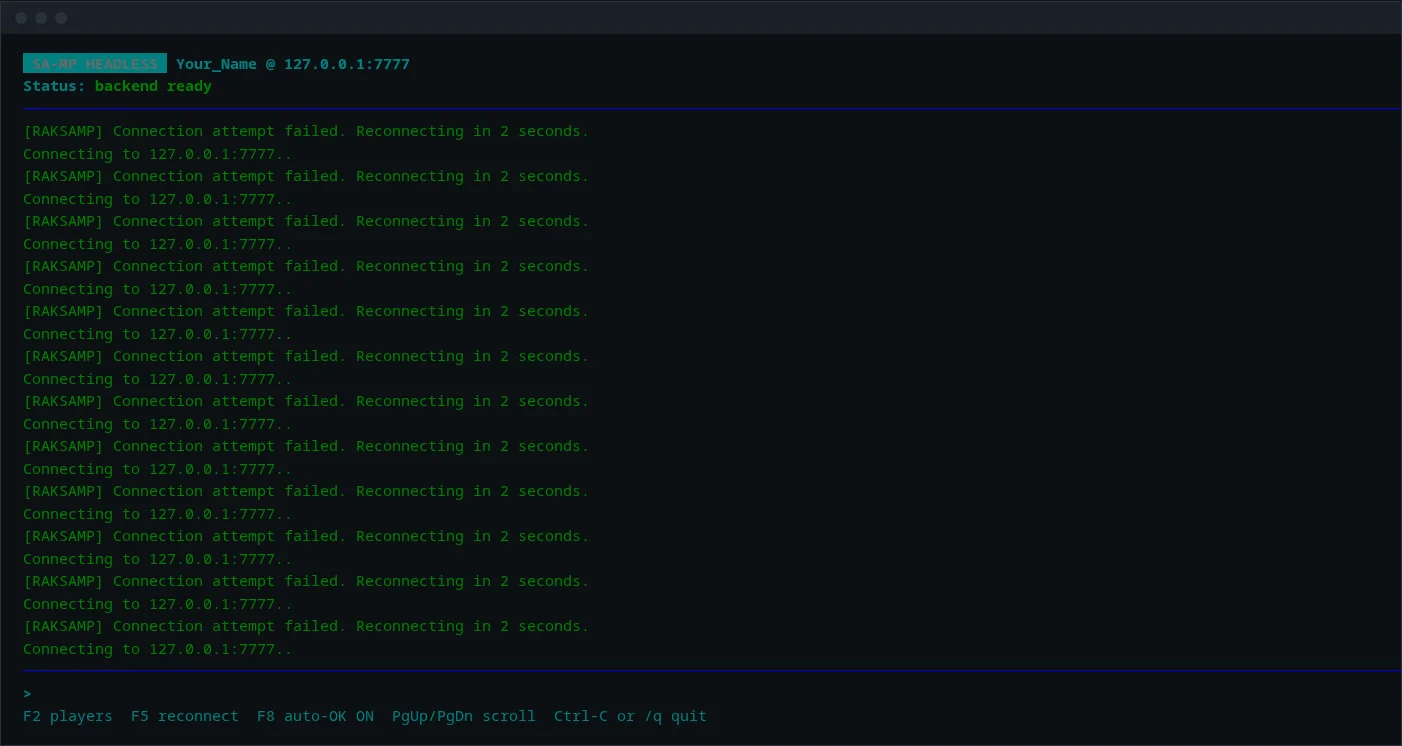This screenshot has width=1402, height=746.
Task: Select the Your_Name @ 127.0.0.1:7777 header text
Action: pyautogui.click(x=293, y=64)
